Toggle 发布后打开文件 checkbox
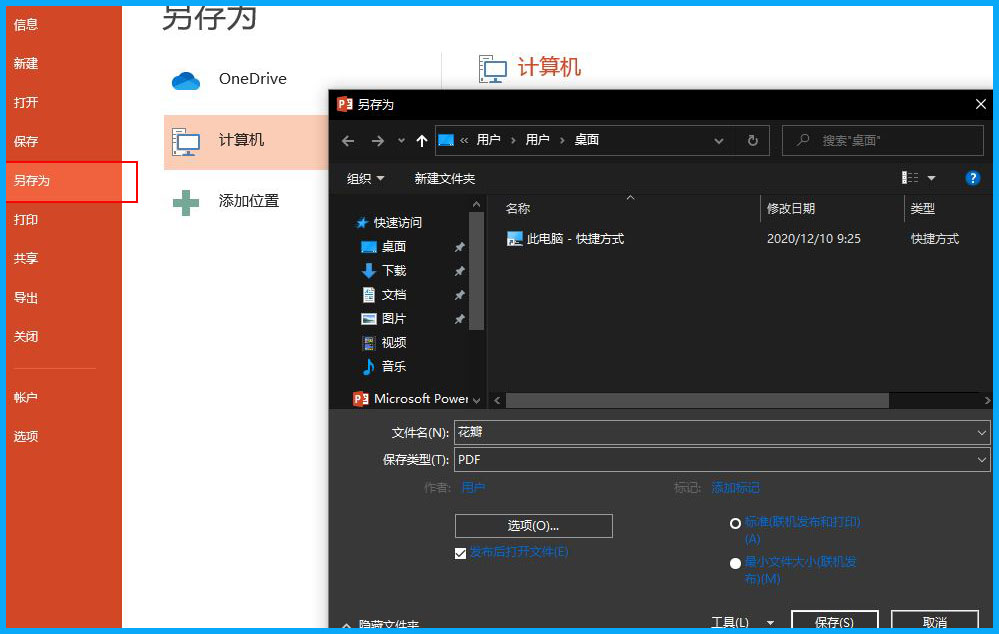Viewport: 999px width, 634px height. click(x=460, y=553)
